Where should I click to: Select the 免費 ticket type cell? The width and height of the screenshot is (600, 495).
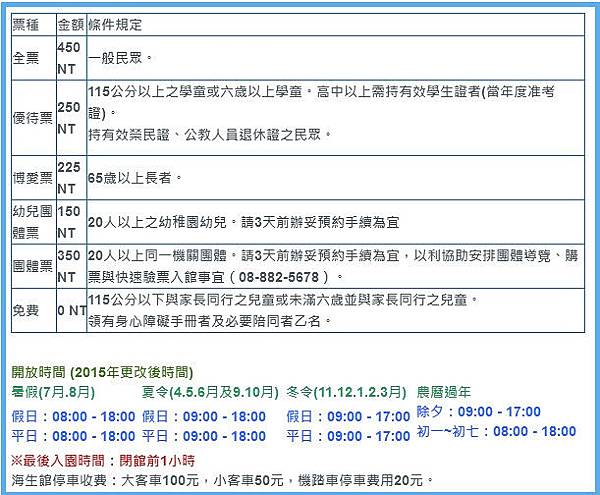[34, 310]
